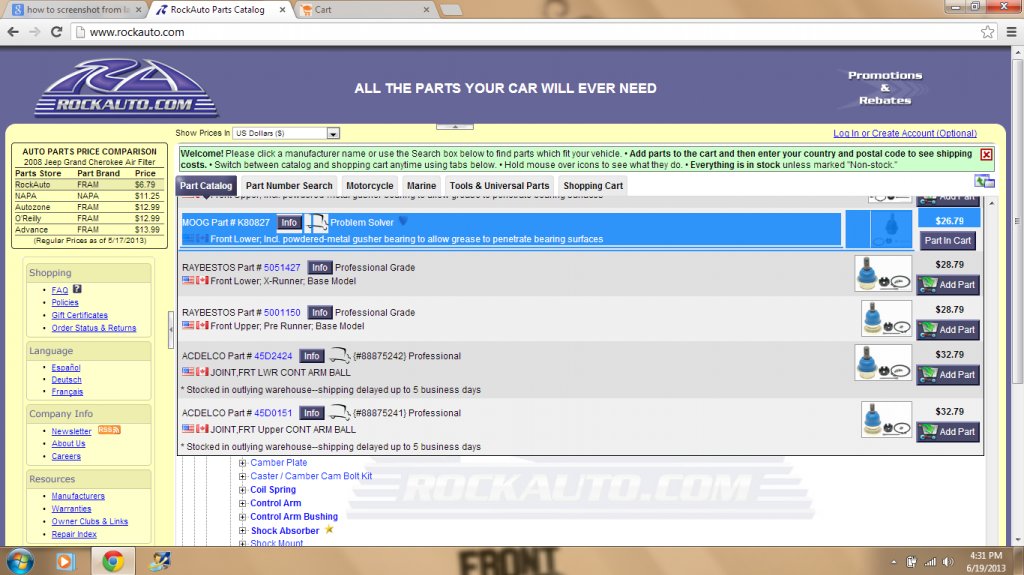Go back with browser back arrow
Screen dimensions: 1024x575
pos(13,31)
